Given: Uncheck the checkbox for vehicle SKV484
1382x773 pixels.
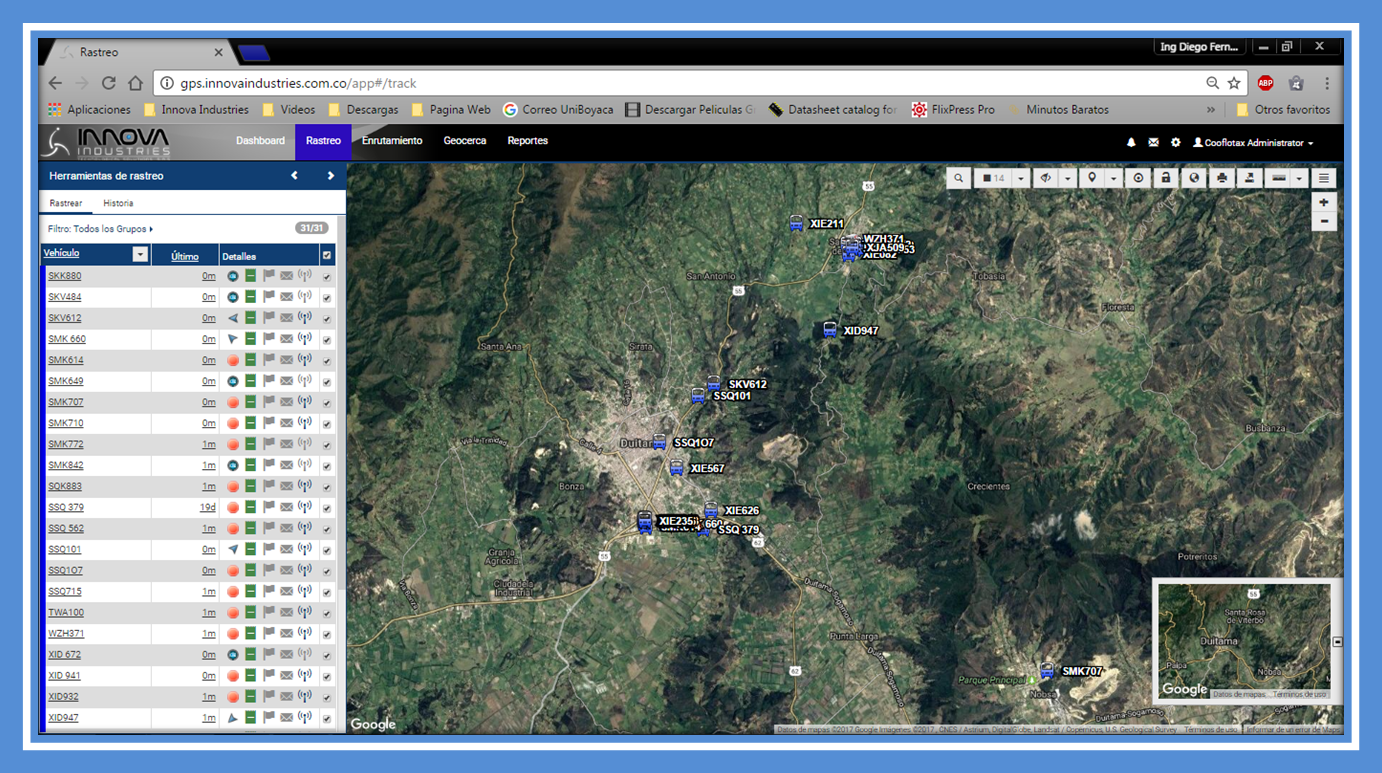Looking at the screenshot, I should coord(327,298).
